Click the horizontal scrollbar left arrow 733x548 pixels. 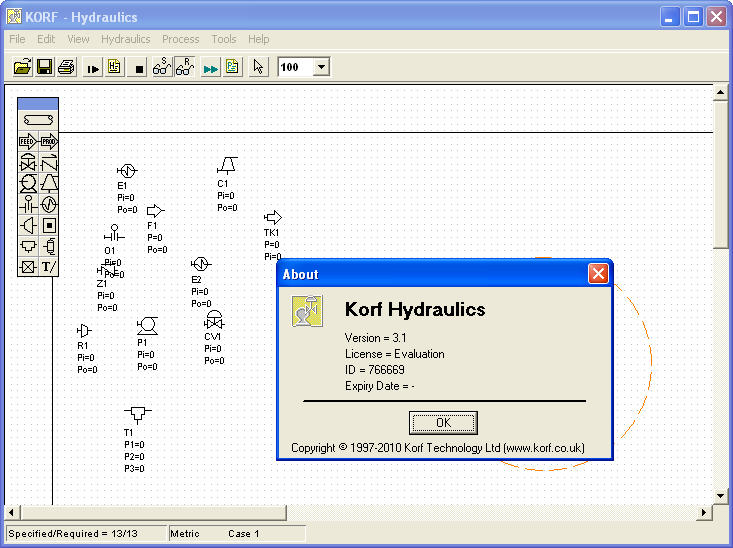tap(11, 512)
